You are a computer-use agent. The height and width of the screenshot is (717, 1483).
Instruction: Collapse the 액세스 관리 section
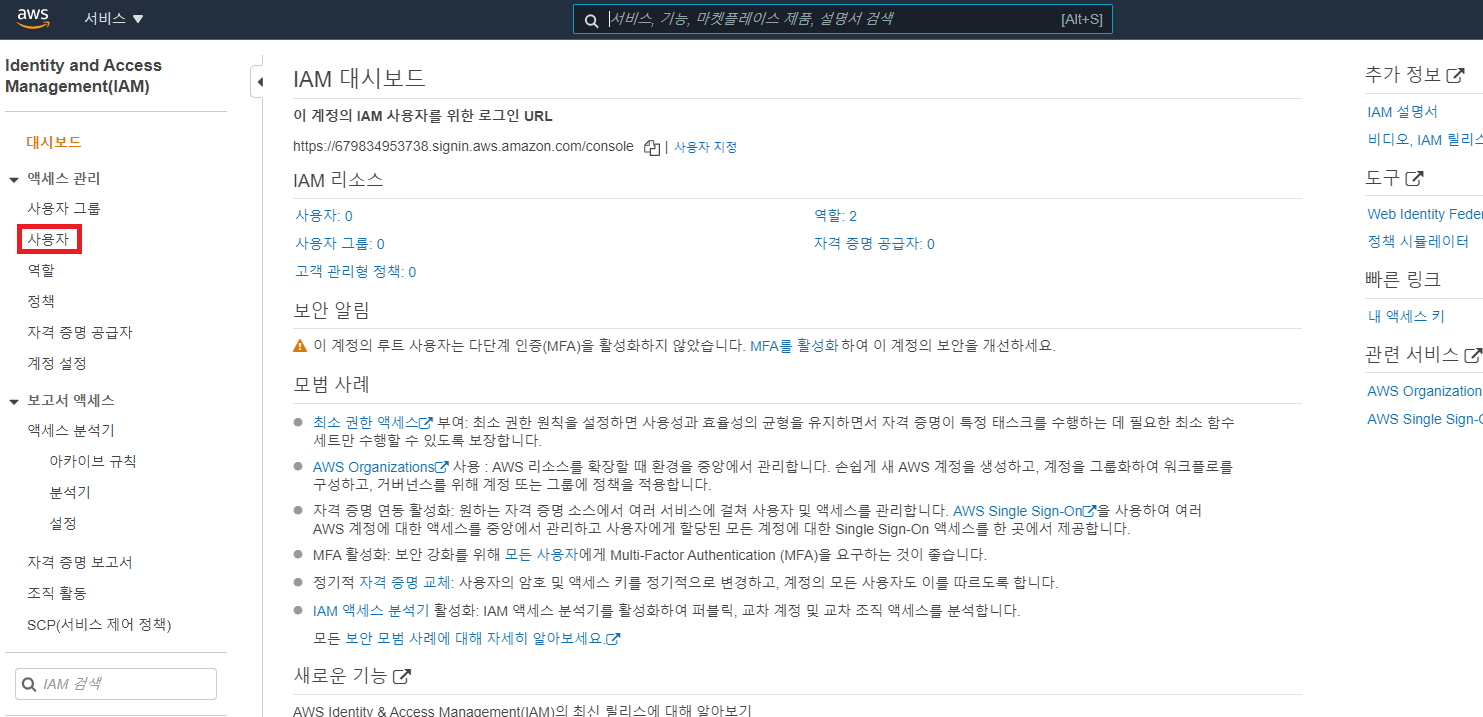(x=14, y=179)
